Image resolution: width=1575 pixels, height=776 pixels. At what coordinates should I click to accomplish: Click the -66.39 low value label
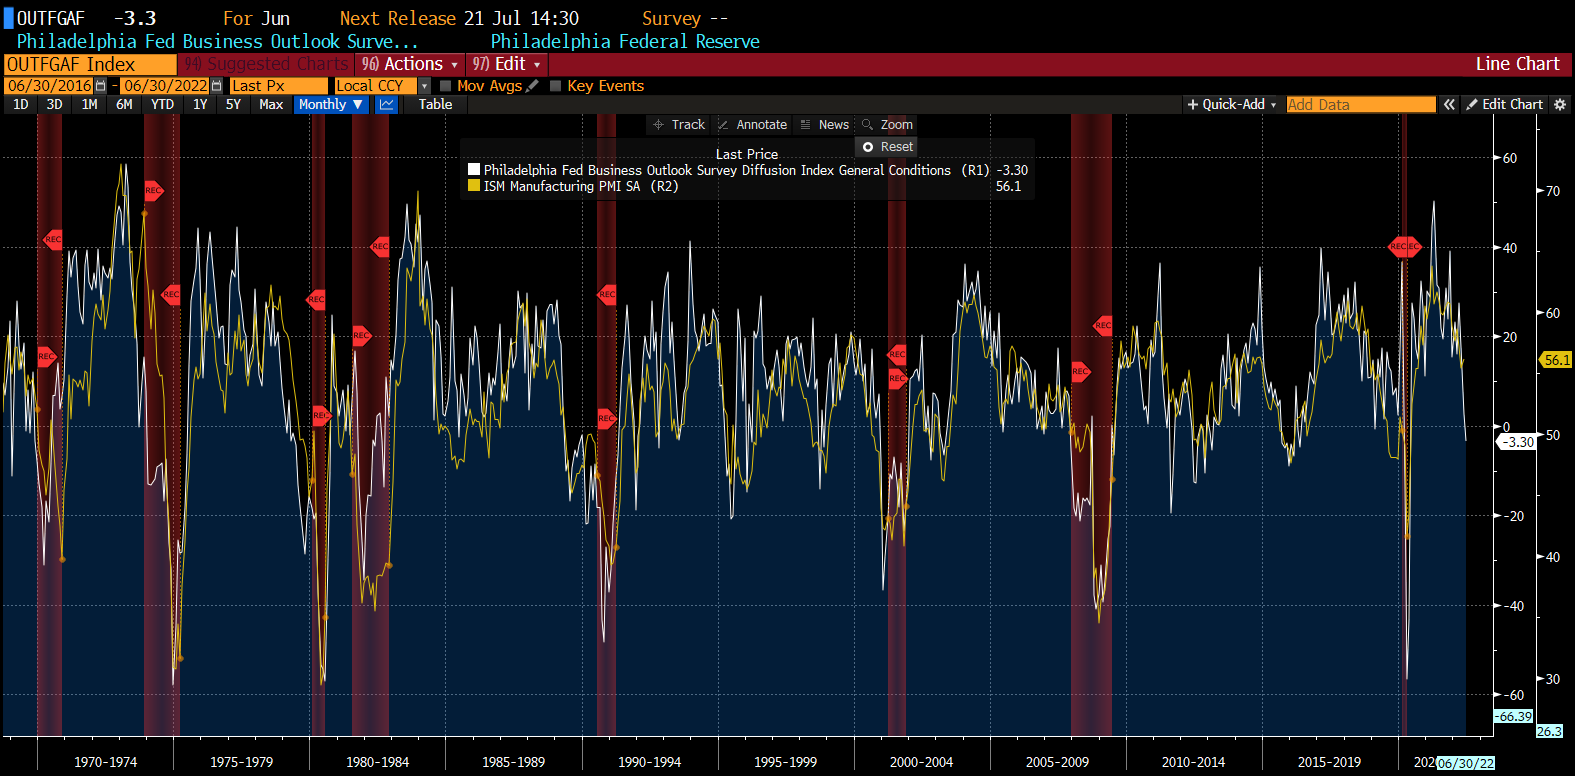coord(1514,716)
